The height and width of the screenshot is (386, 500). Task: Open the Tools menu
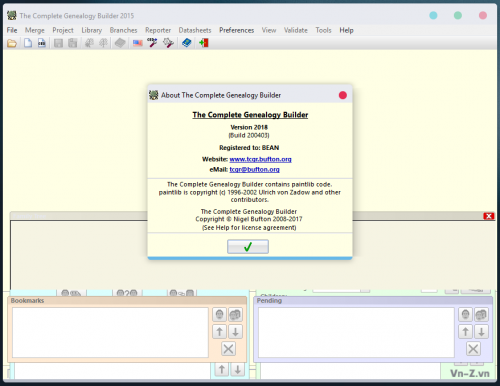point(324,30)
